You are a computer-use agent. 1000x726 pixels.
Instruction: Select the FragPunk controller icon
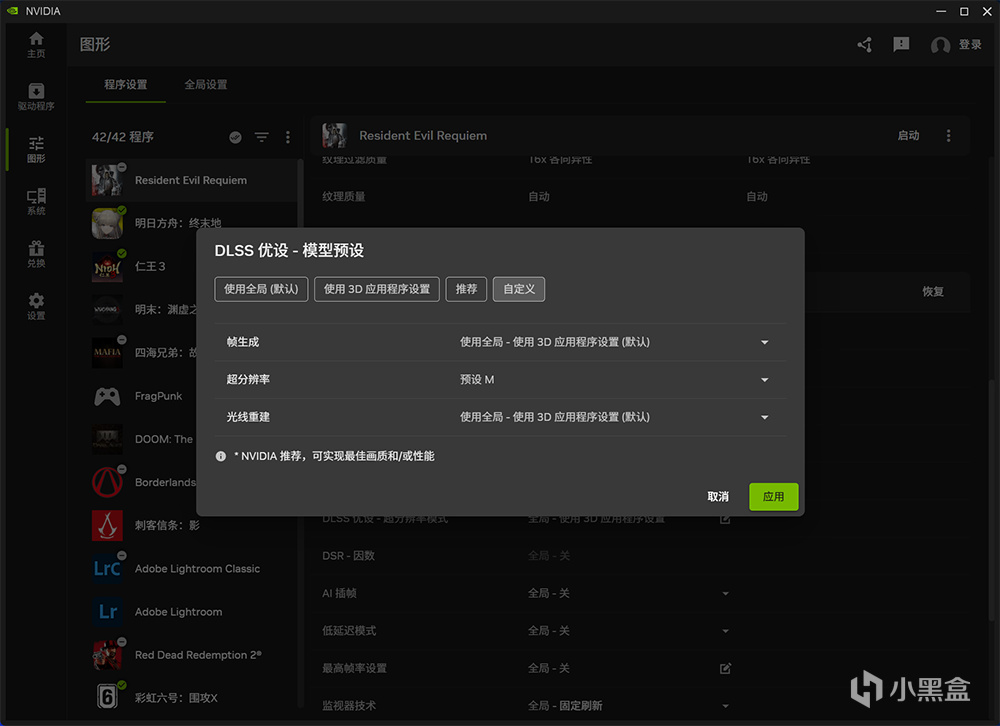pyautogui.click(x=107, y=396)
